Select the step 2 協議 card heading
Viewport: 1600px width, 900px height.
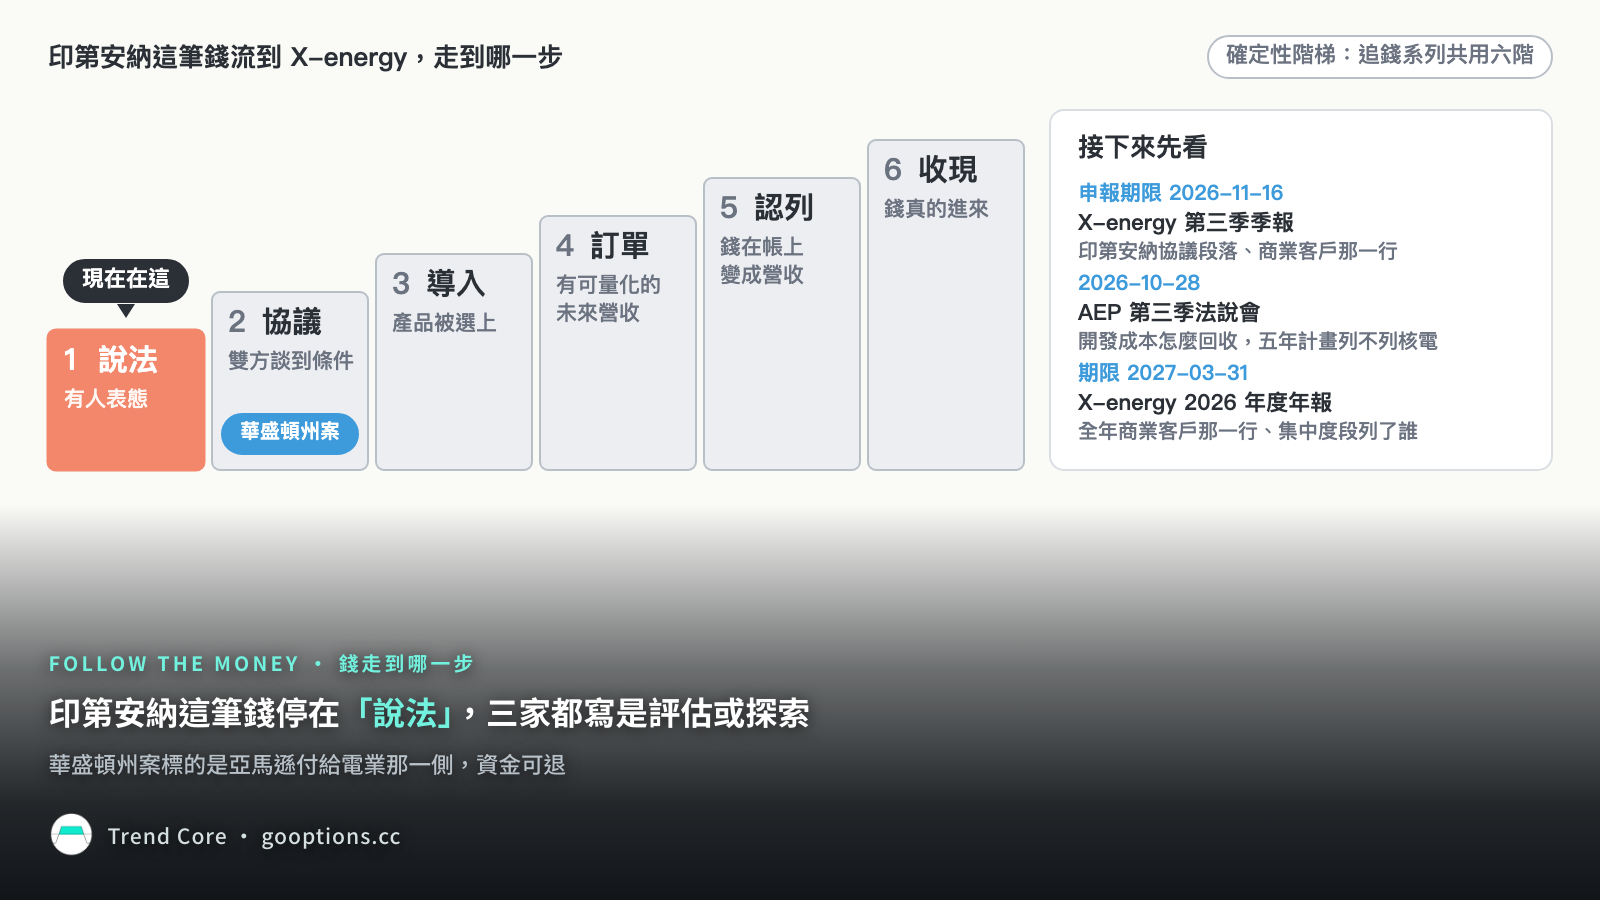pyautogui.click(x=275, y=322)
